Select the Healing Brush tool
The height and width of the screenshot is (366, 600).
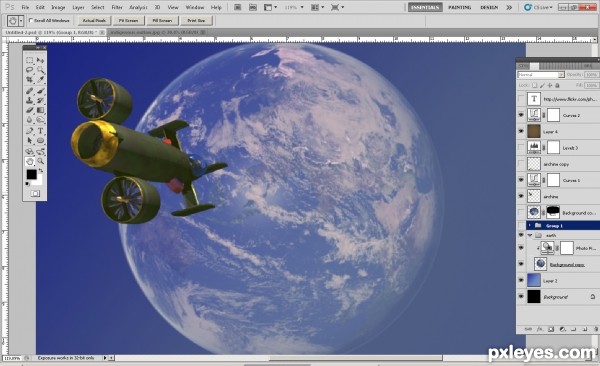pyautogui.click(x=29, y=91)
